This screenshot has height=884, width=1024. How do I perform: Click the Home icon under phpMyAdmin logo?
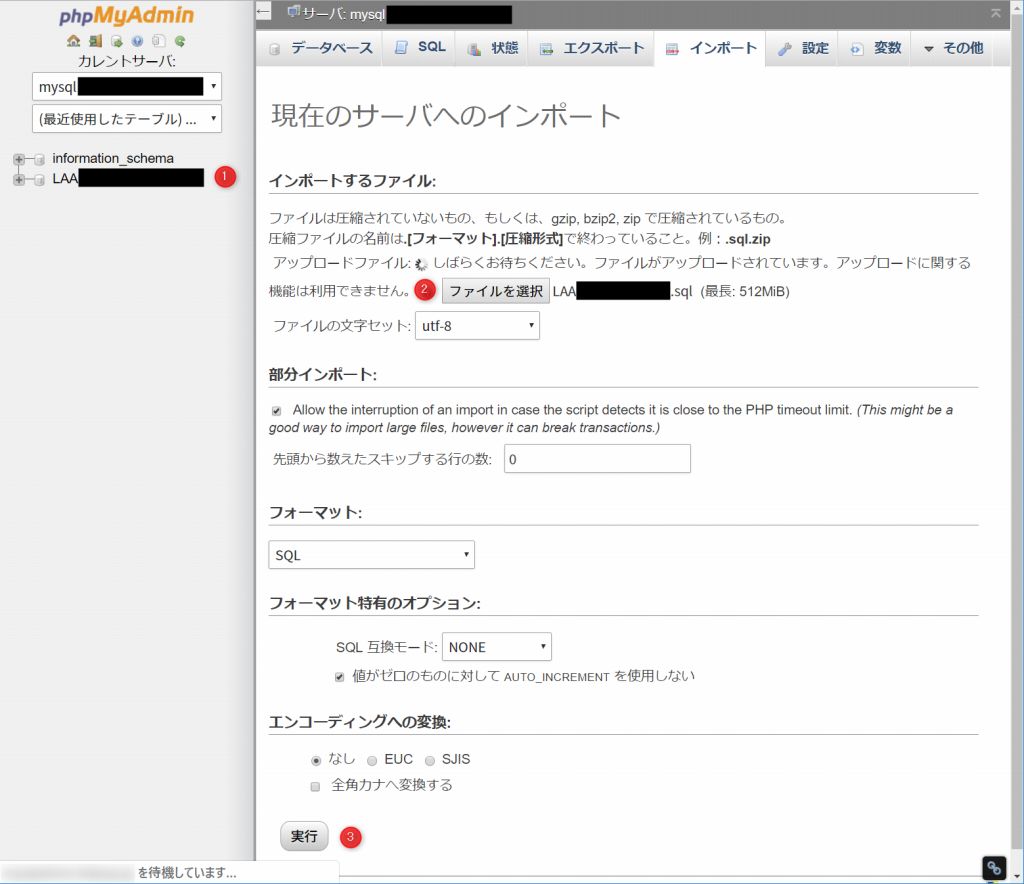pos(73,41)
